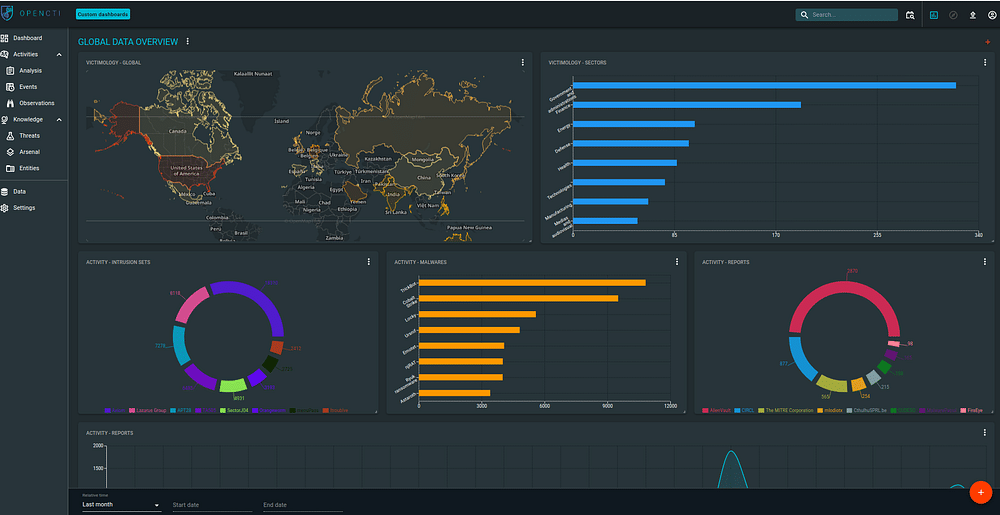Toggle The MITRE Corporation legend entry
The height and width of the screenshot is (515, 1000).
[788, 410]
